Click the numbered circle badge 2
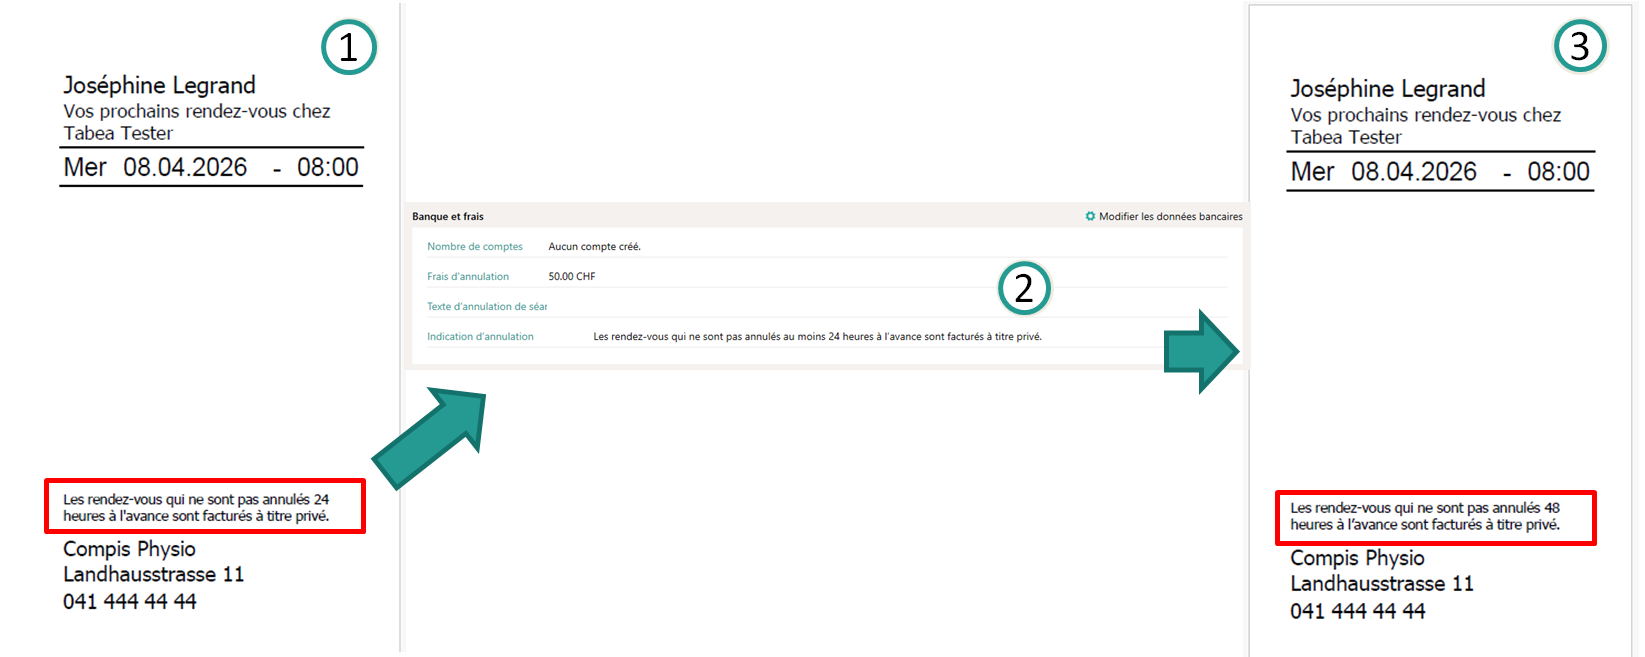The height and width of the screenshot is (657, 1645). 1024,288
